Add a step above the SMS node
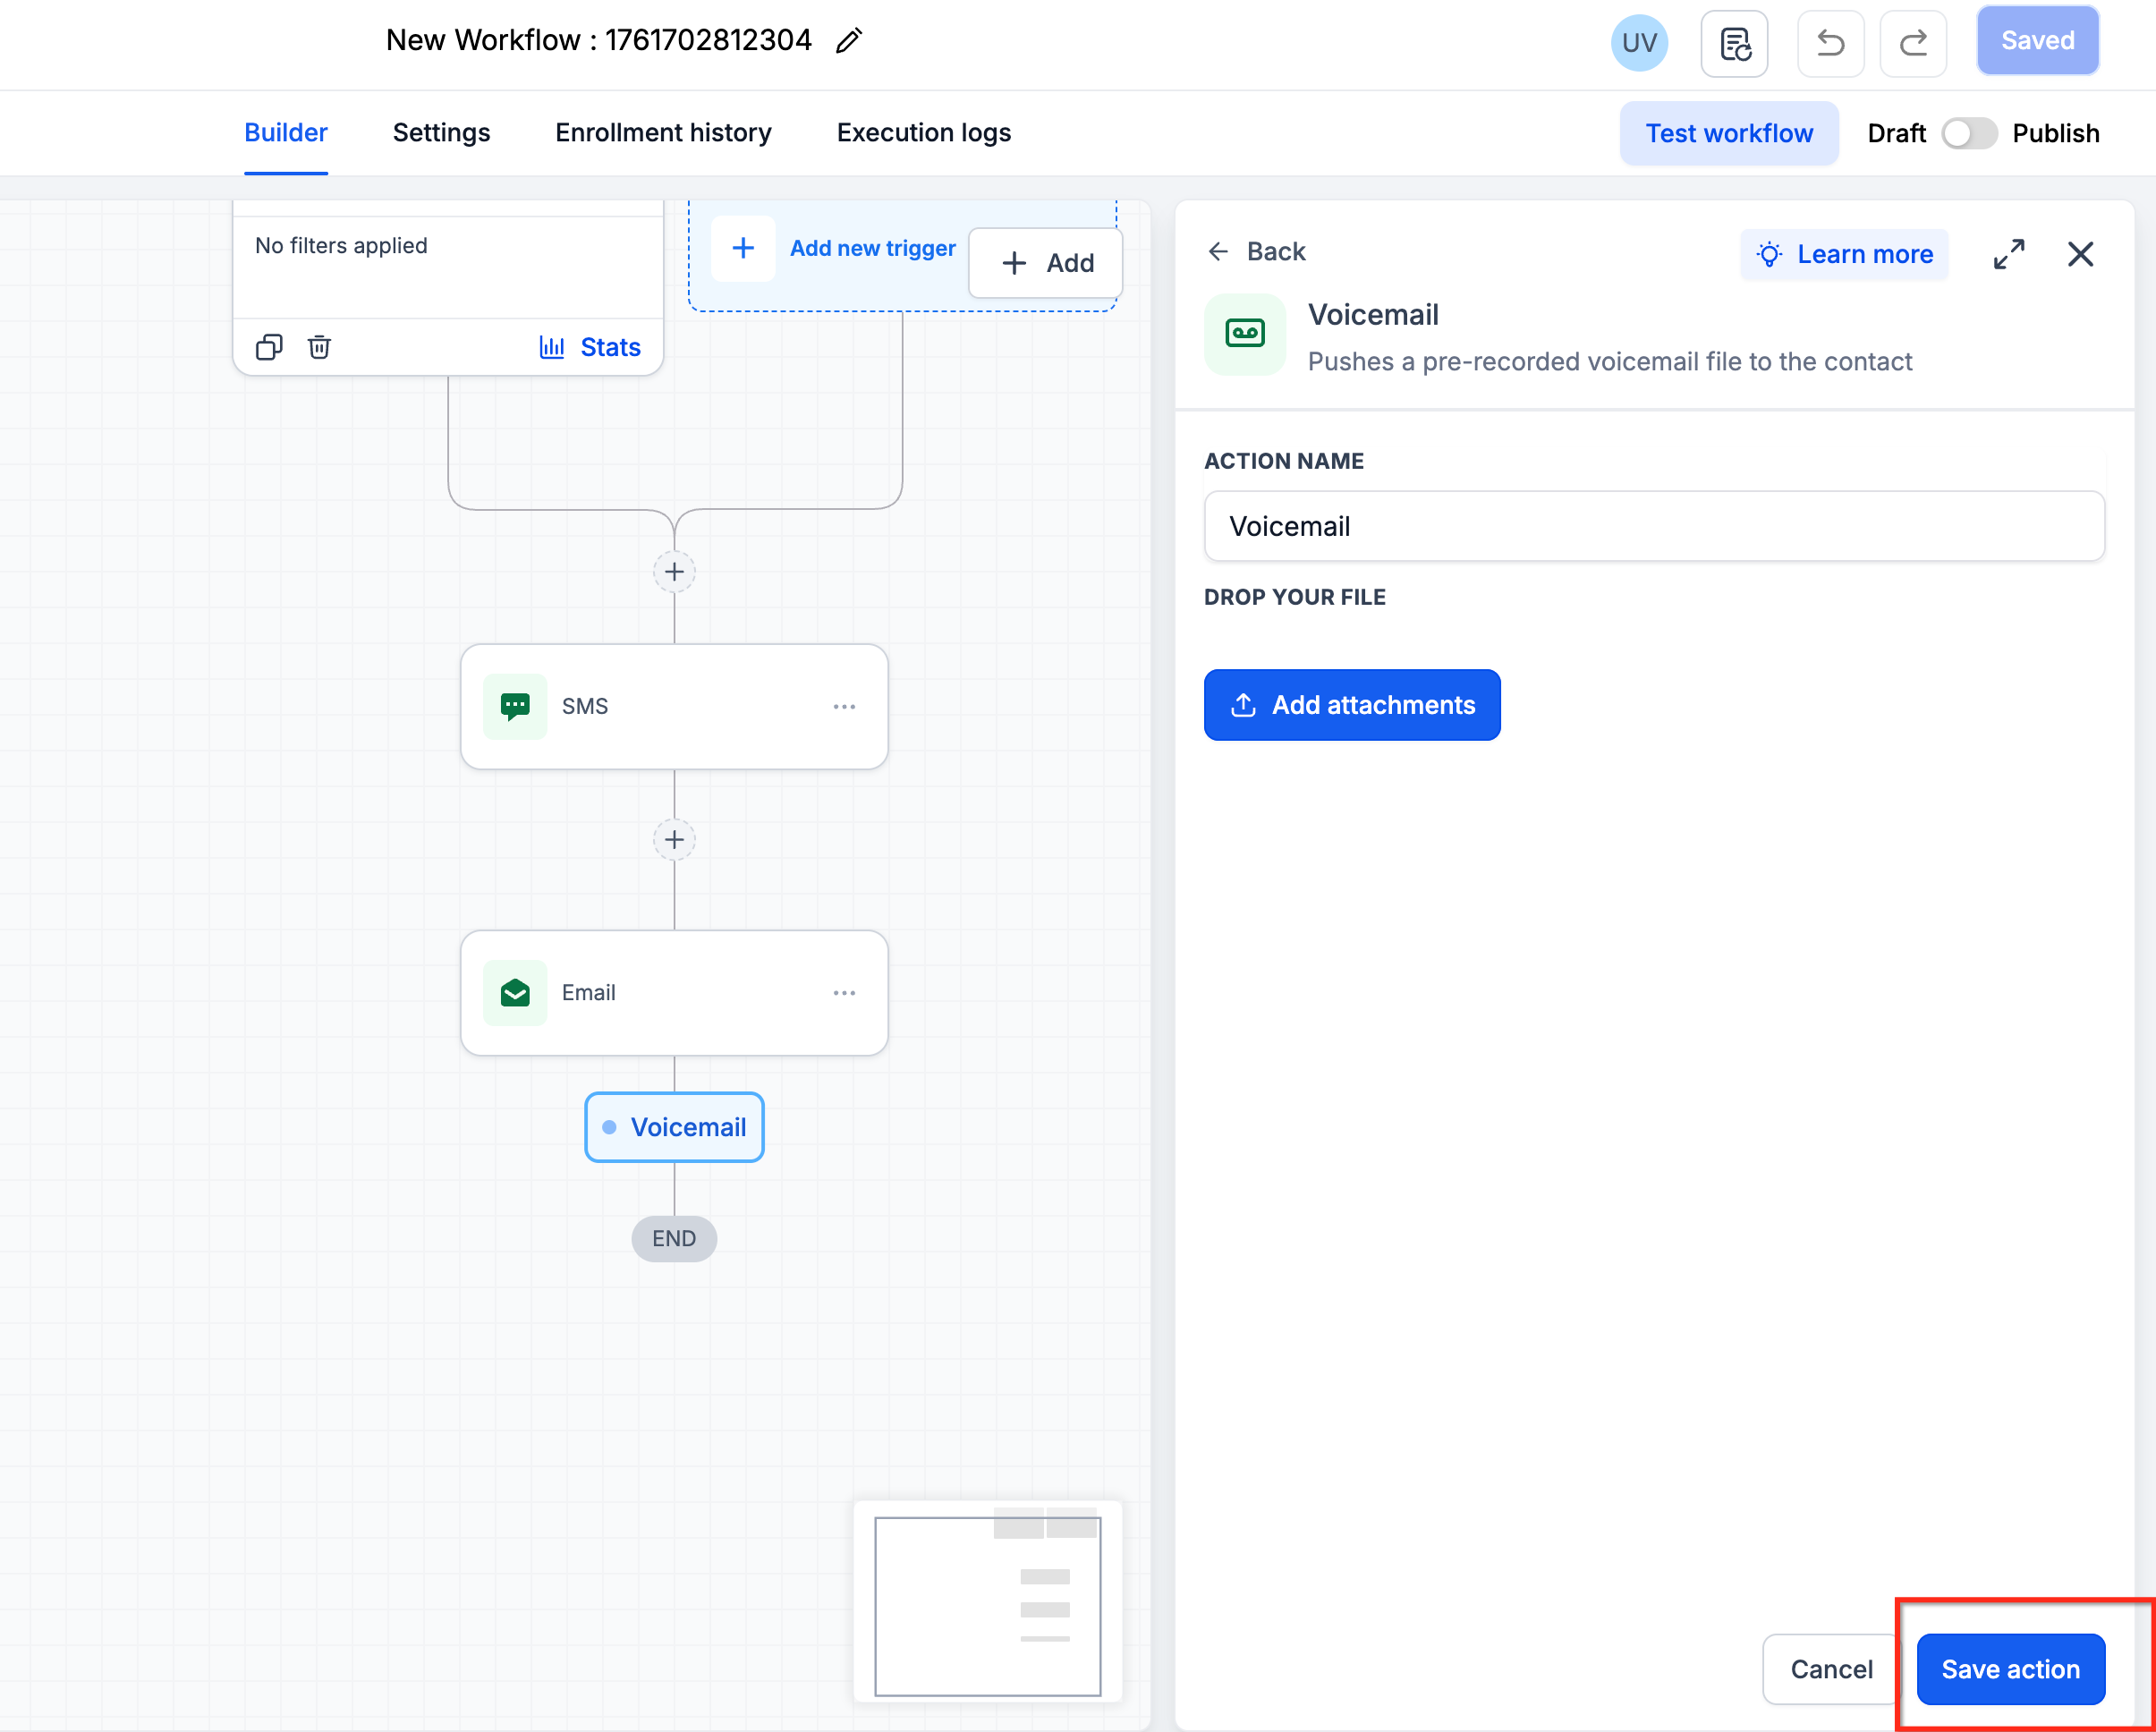The width and height of the screenshot is (2156, 1732). pyautogui.click(x=674, y=572)
